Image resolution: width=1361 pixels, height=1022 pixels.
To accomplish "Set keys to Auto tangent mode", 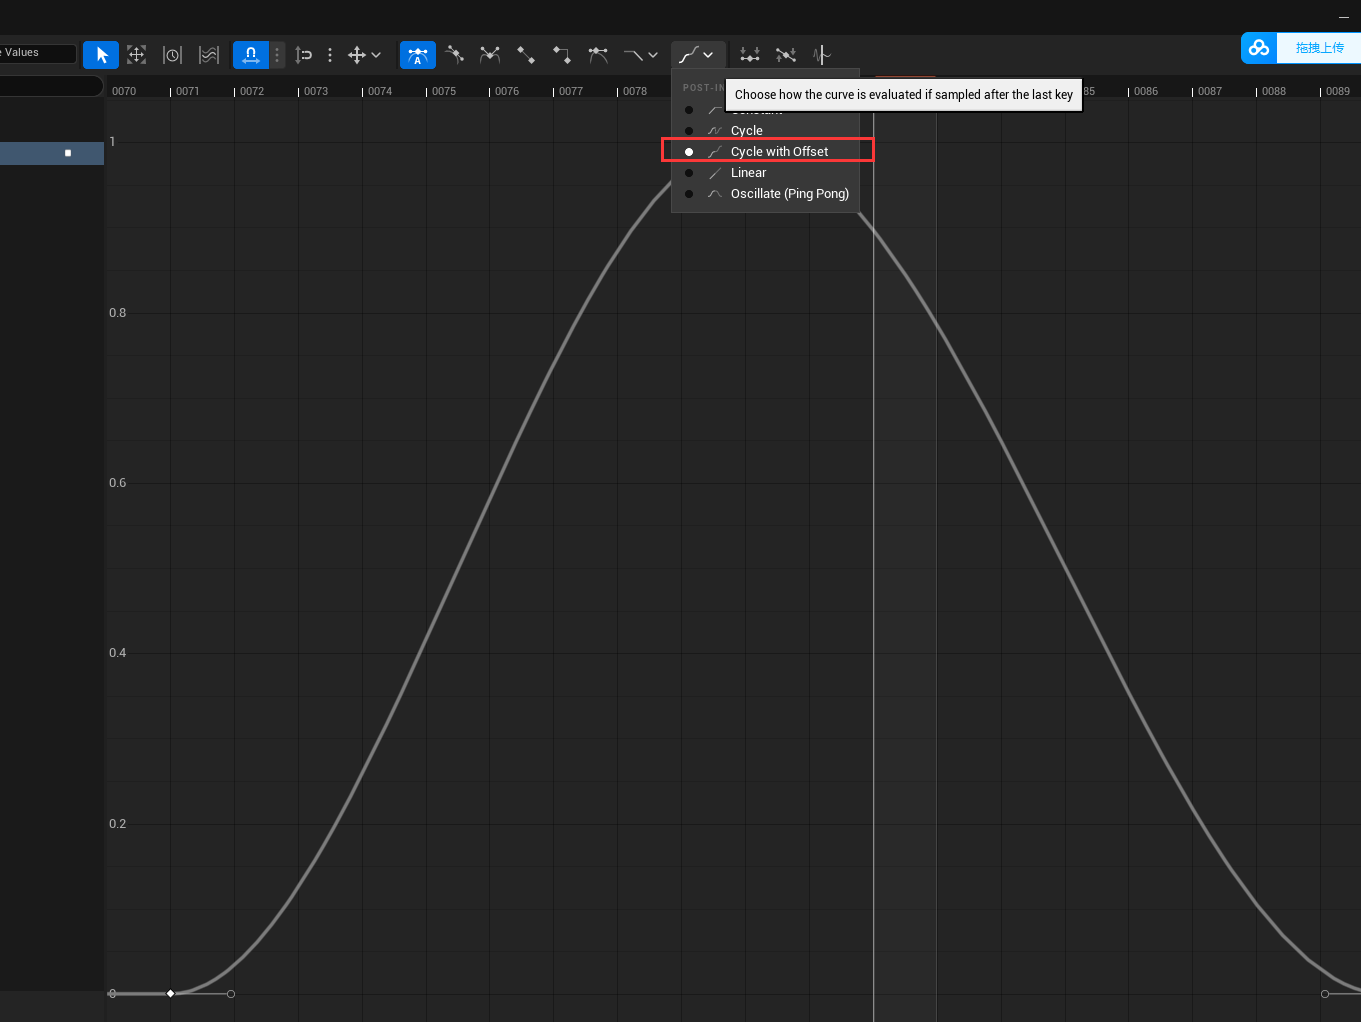I will tap(417, 55).
